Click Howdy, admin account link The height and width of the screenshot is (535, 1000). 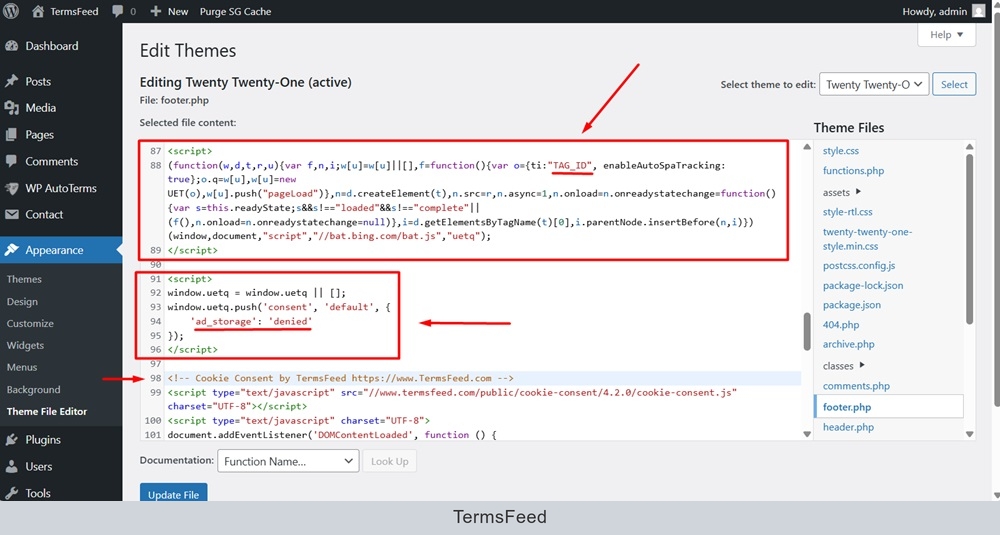click(934, 11)
